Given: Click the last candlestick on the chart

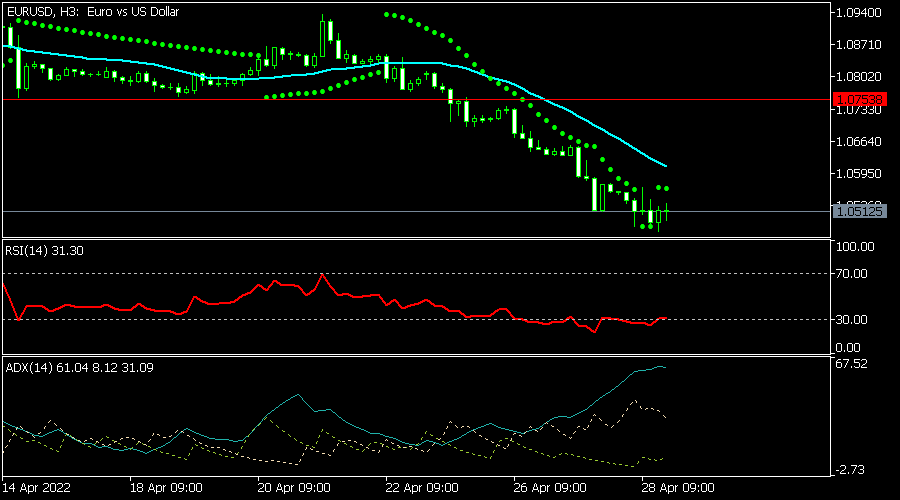Looking at the screenshot, I should [x=666, y=212].
